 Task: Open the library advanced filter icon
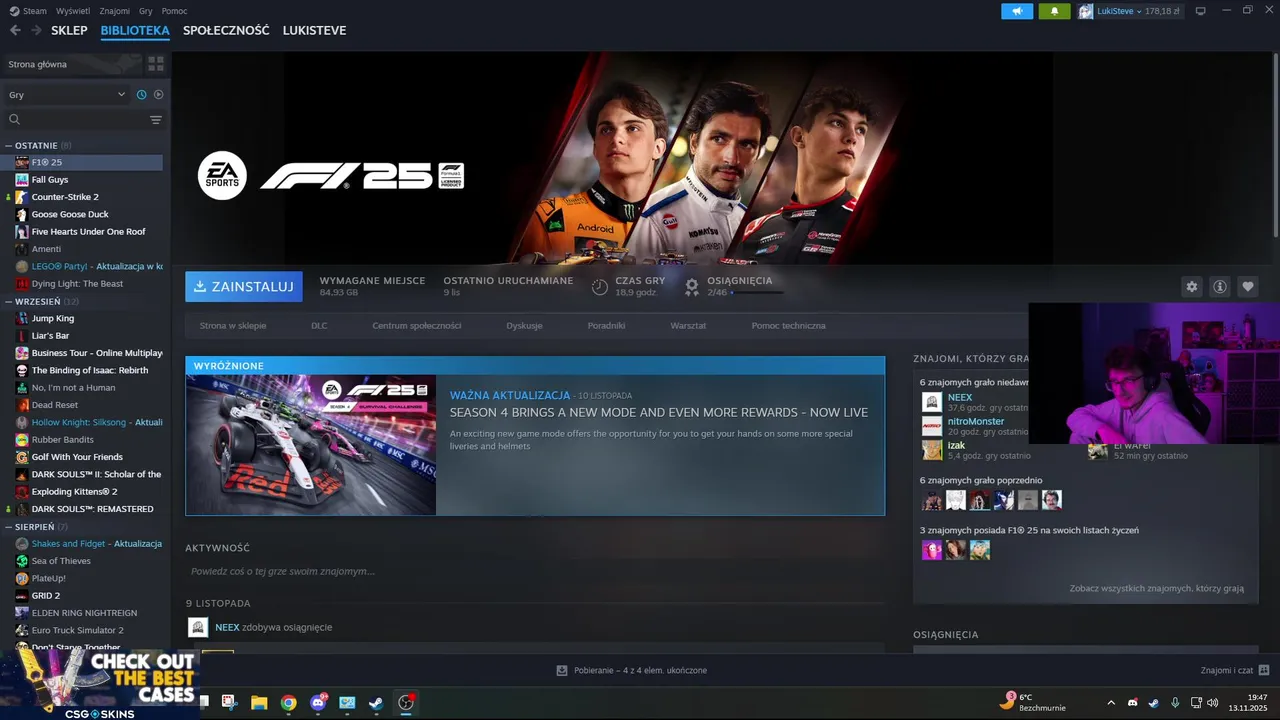(156, 120)
